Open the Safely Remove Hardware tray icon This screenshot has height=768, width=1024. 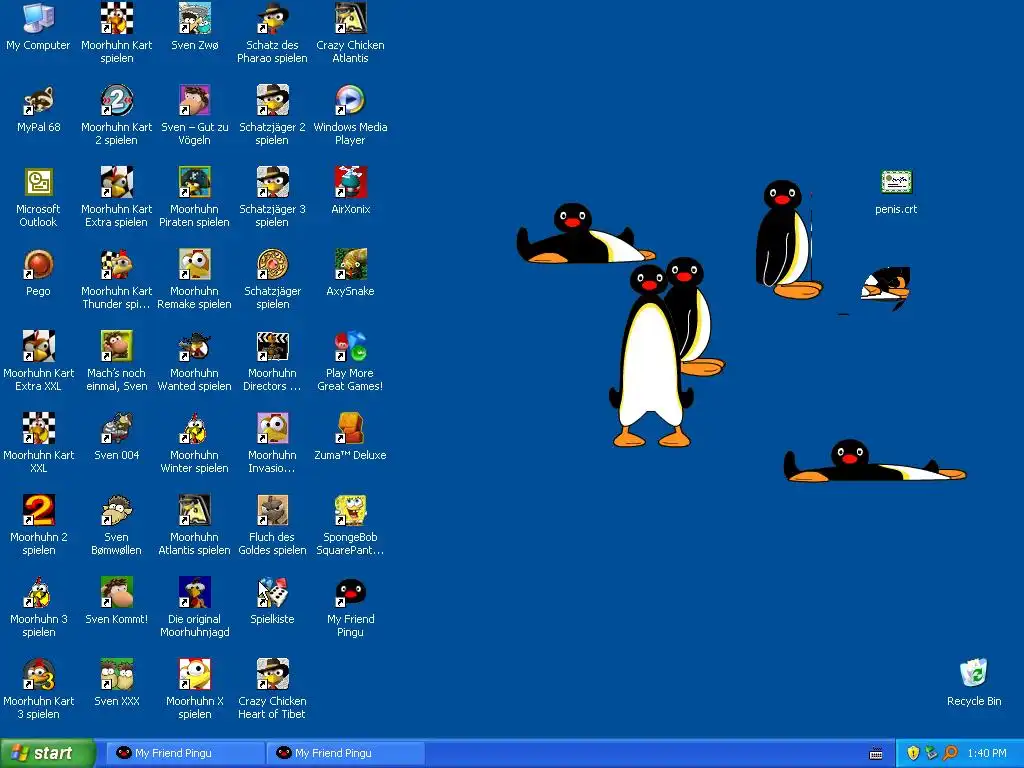[x=931, y=754]
